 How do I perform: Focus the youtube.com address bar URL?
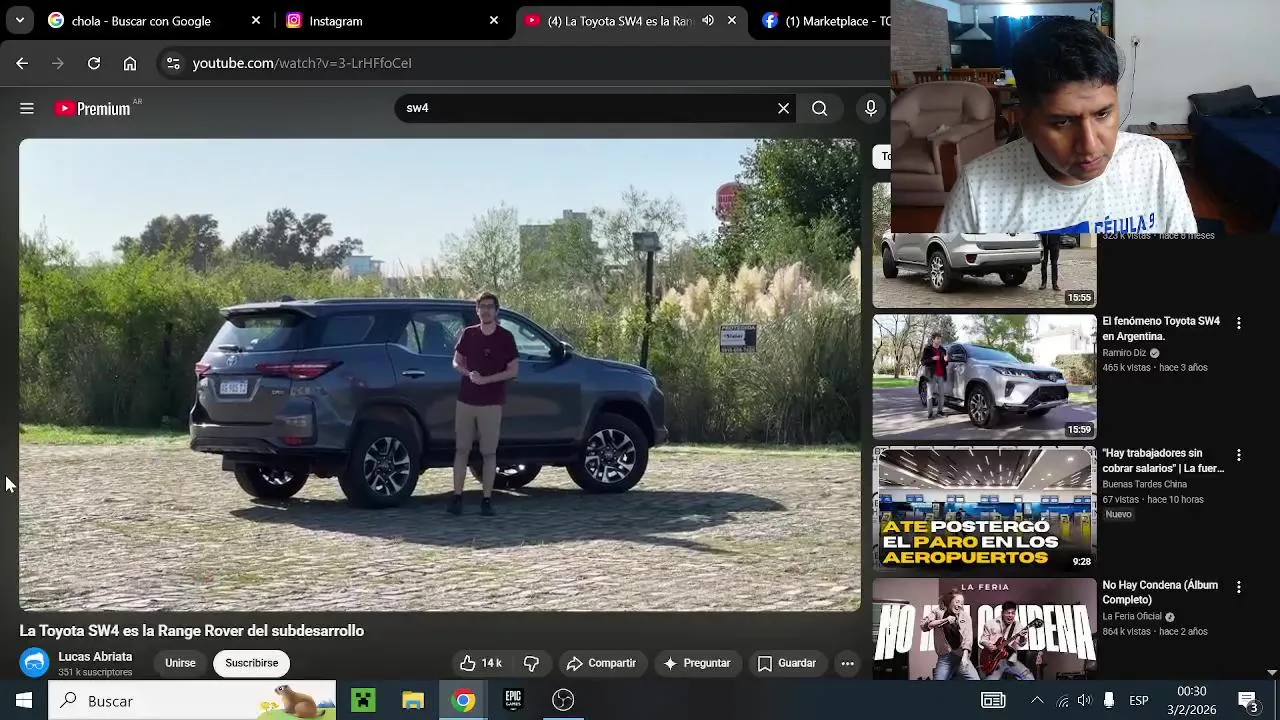302,63
